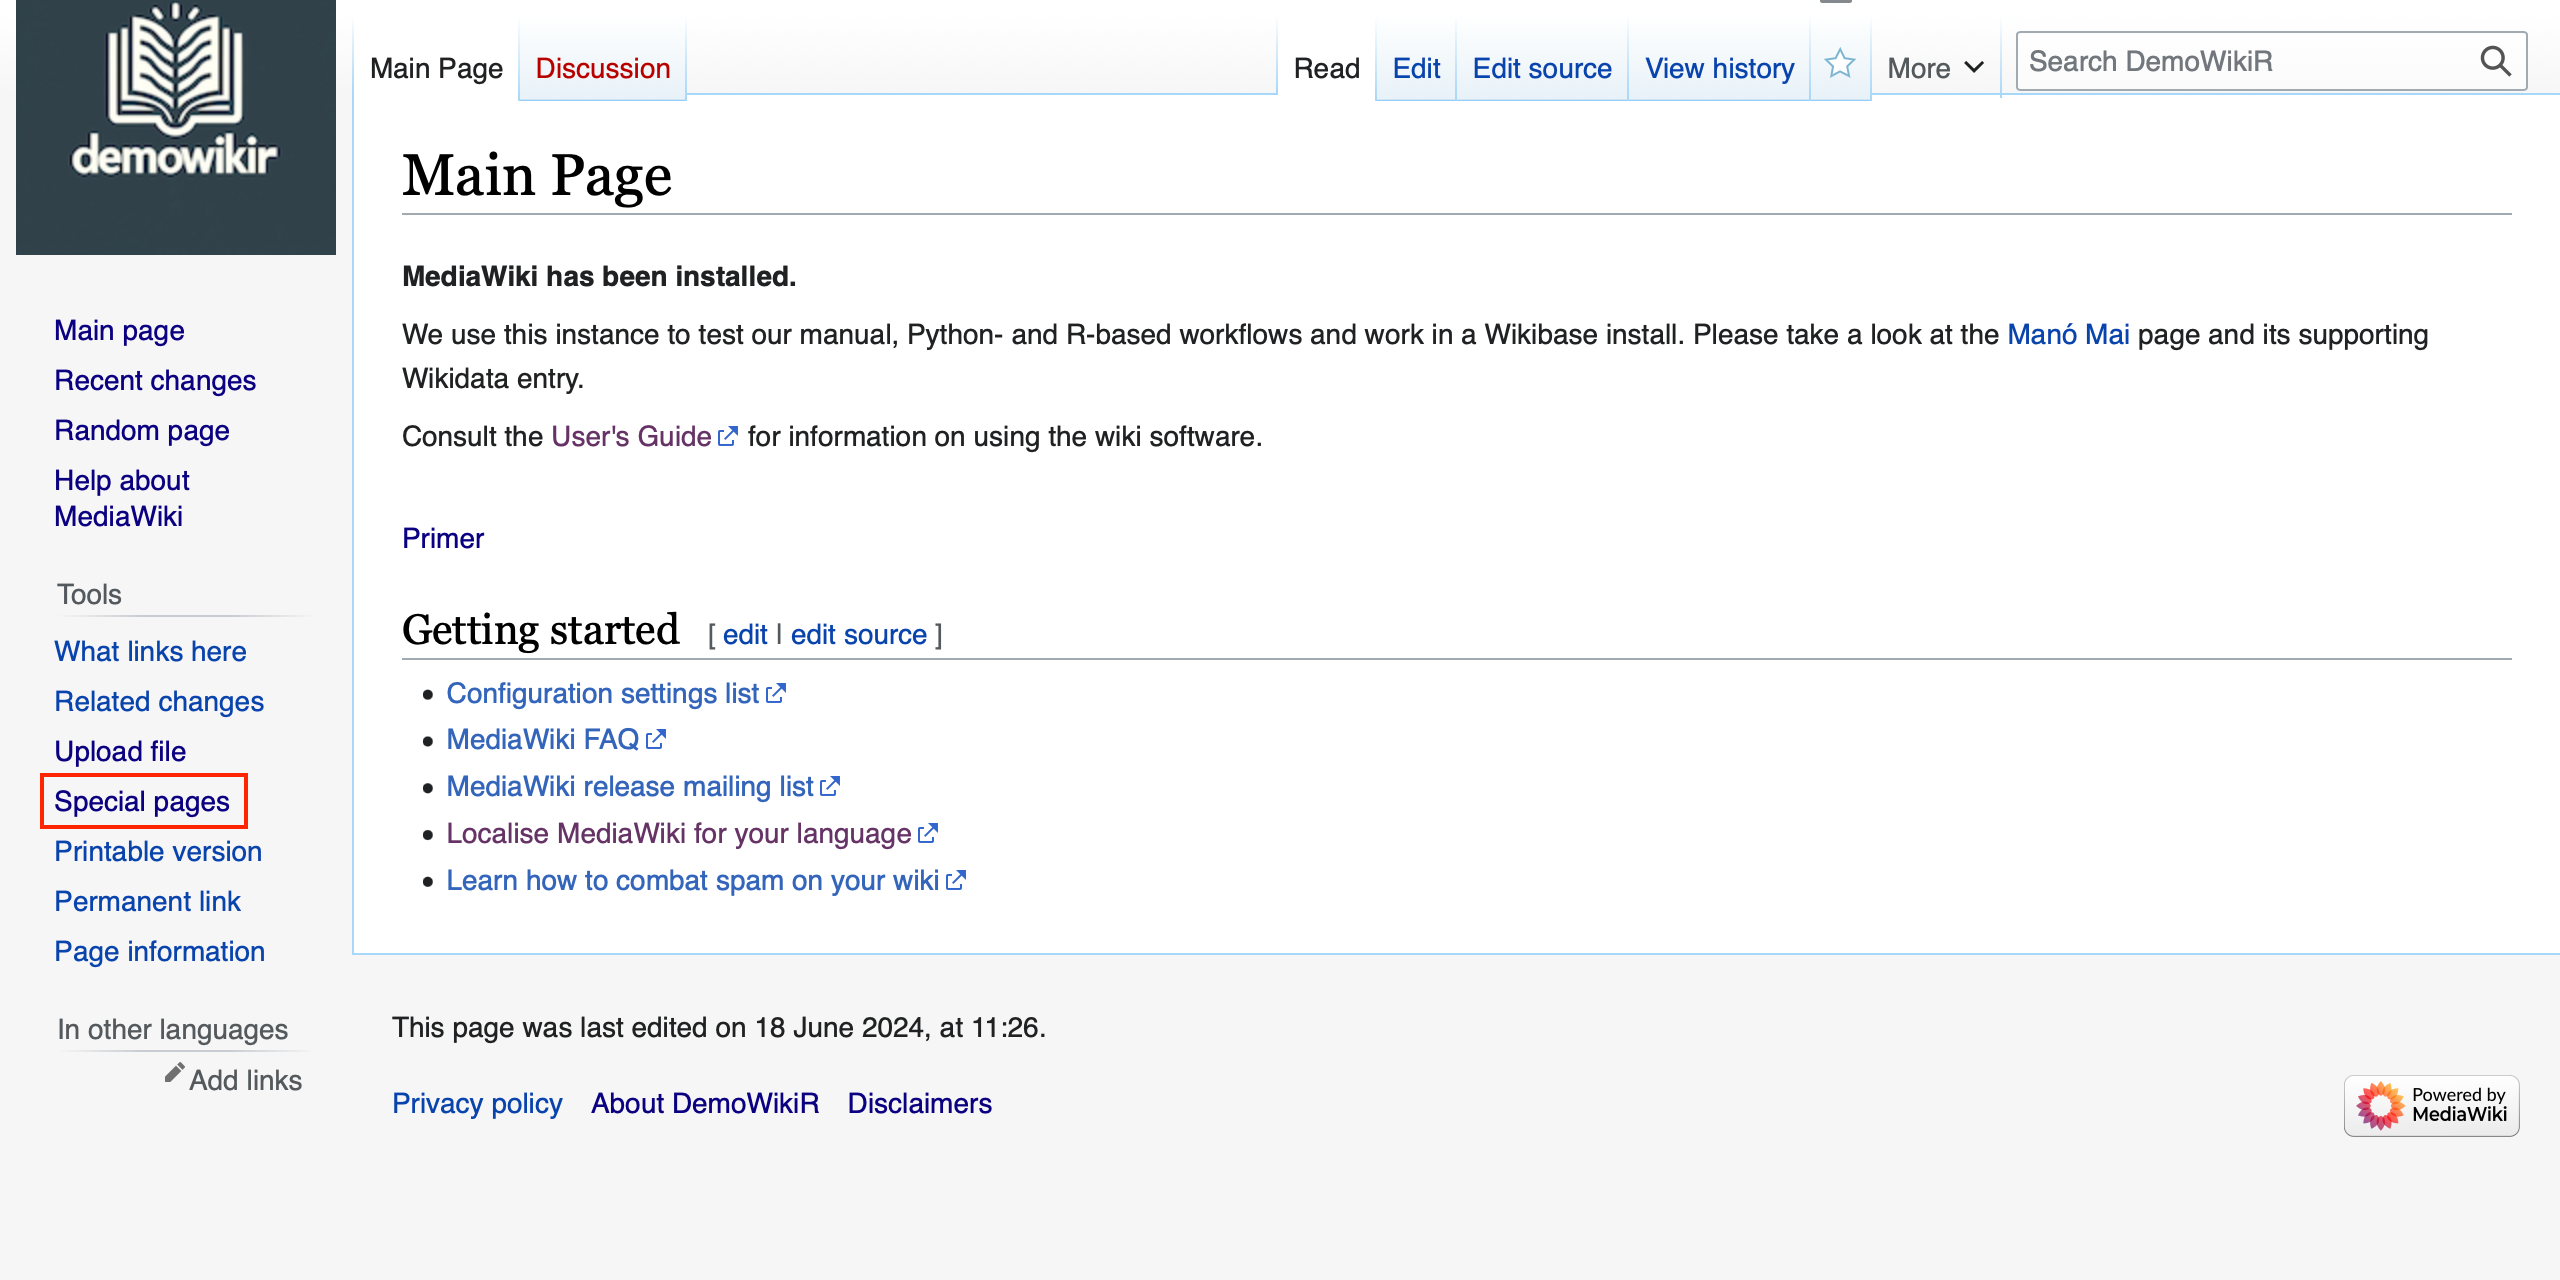Go to Recent changes in sidebar
2560x1280 pixels.
point(155,381)
